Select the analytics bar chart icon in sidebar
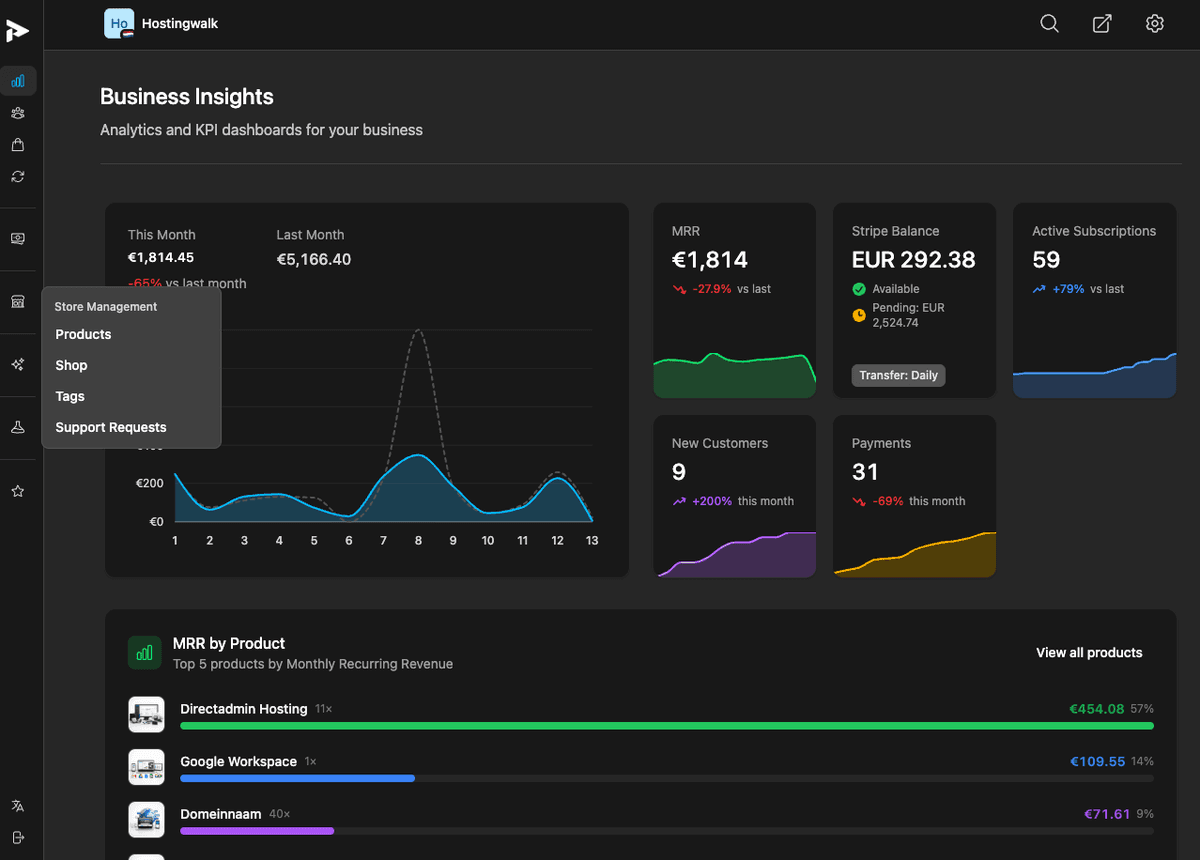Screen dimensions: 1200x860 [x=18, y=81]
